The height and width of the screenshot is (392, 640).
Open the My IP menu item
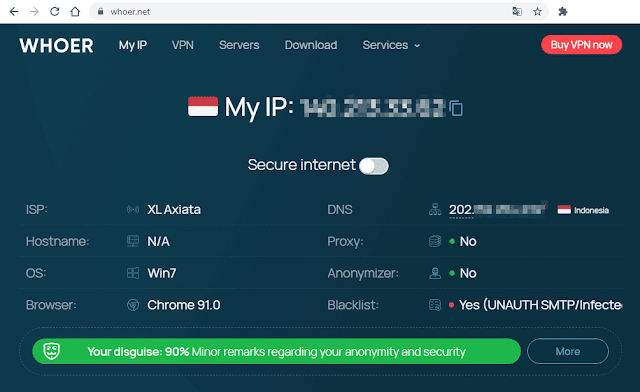[133, 45]
